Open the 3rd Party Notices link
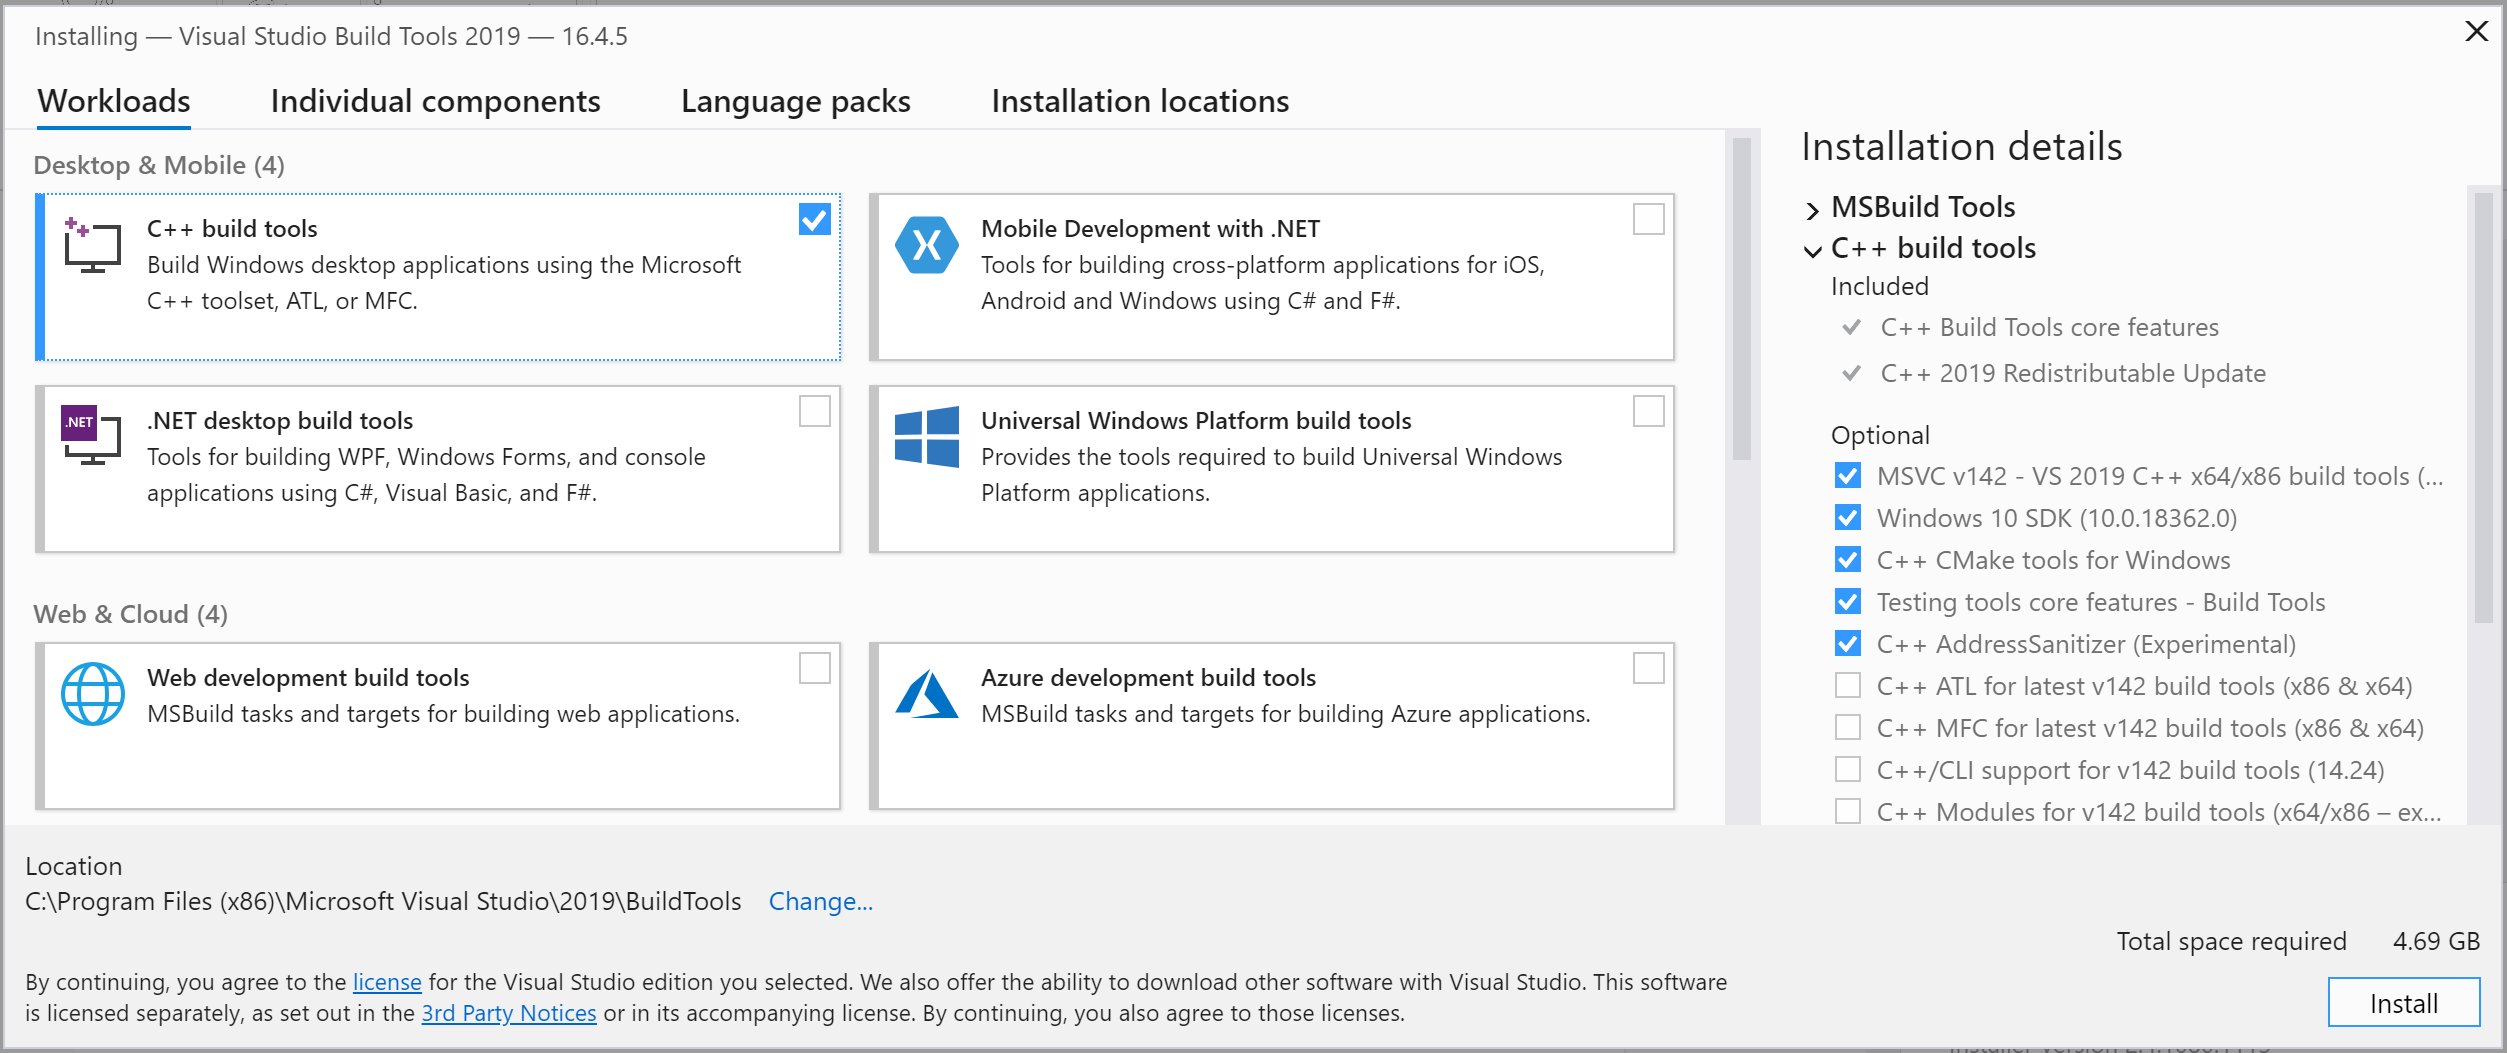 509,1013
